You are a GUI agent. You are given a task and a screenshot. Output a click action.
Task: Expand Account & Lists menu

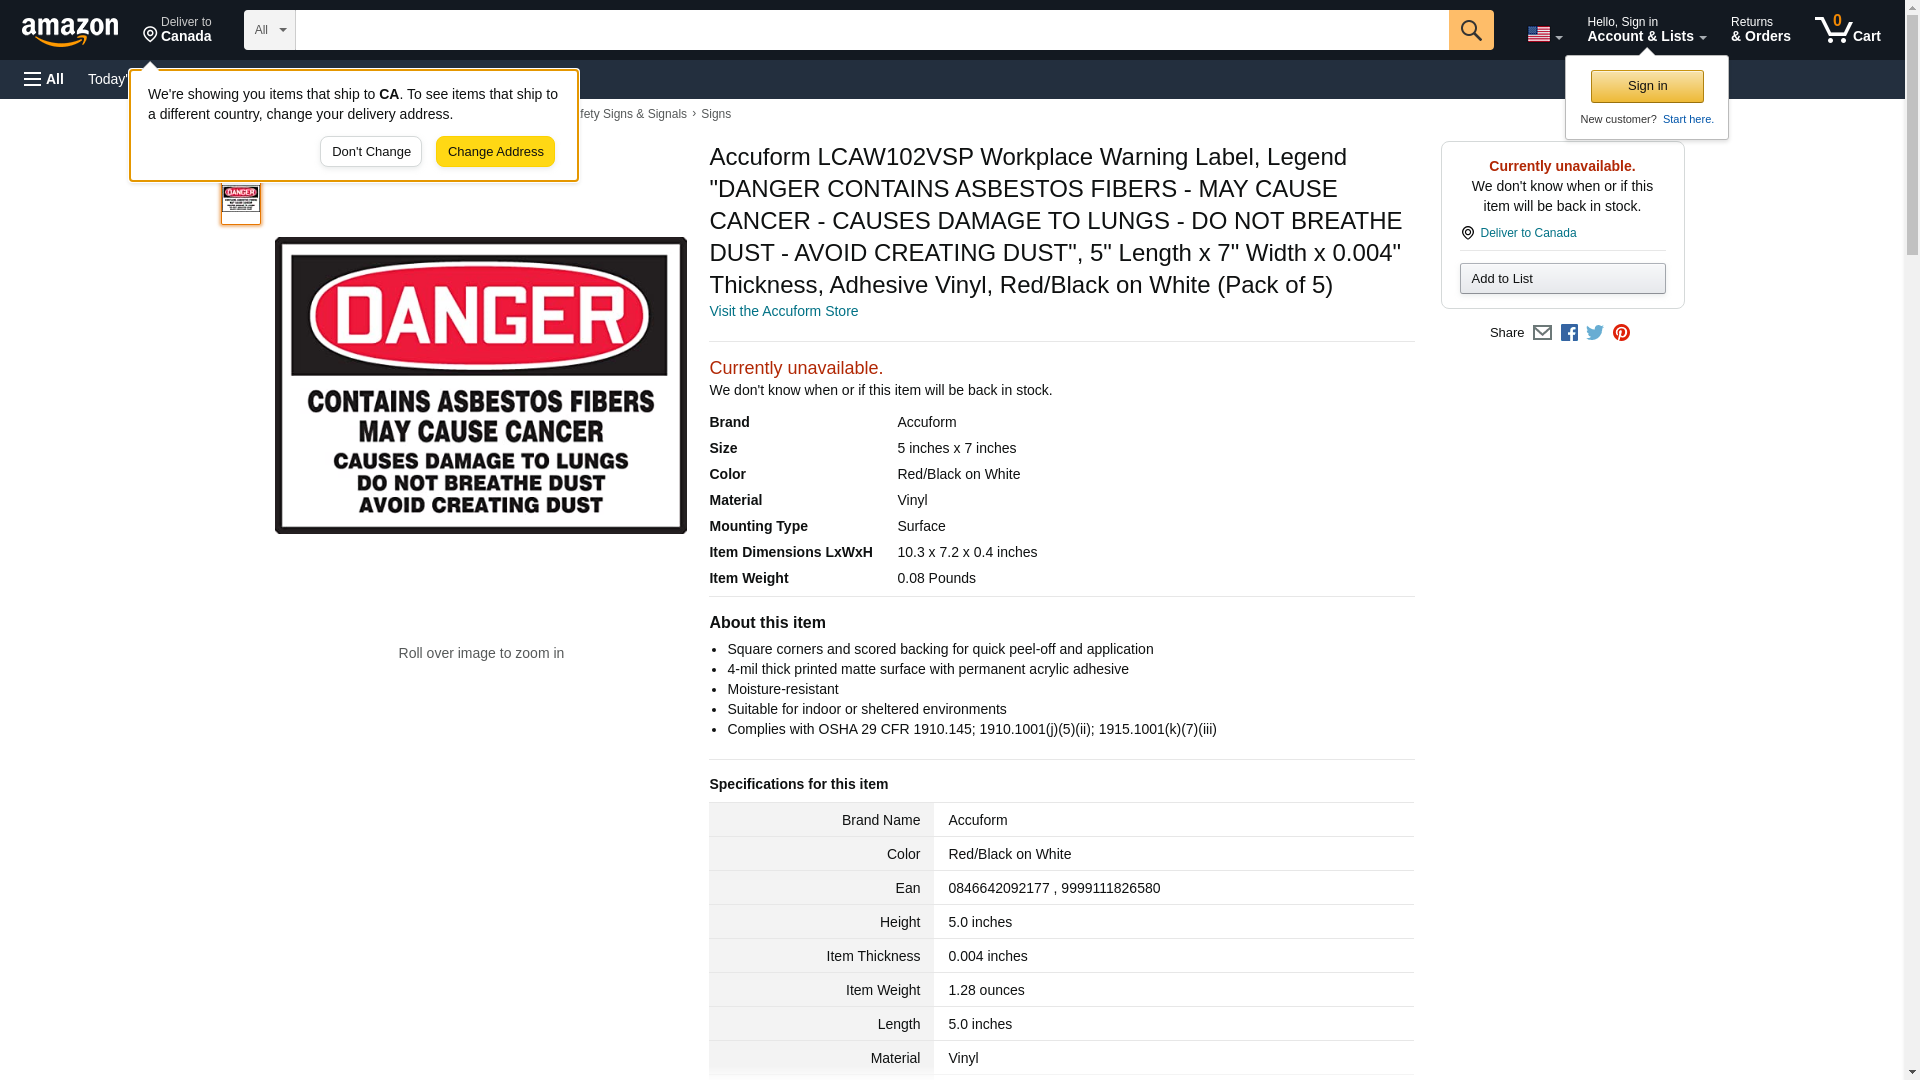coord(1646,30)
